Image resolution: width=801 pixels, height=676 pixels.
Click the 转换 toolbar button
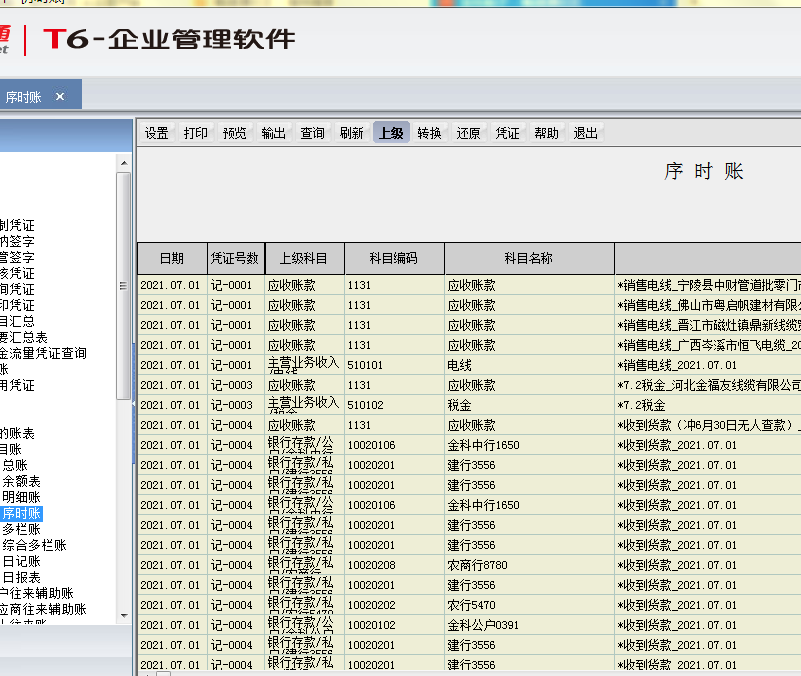tap(430, 133)
